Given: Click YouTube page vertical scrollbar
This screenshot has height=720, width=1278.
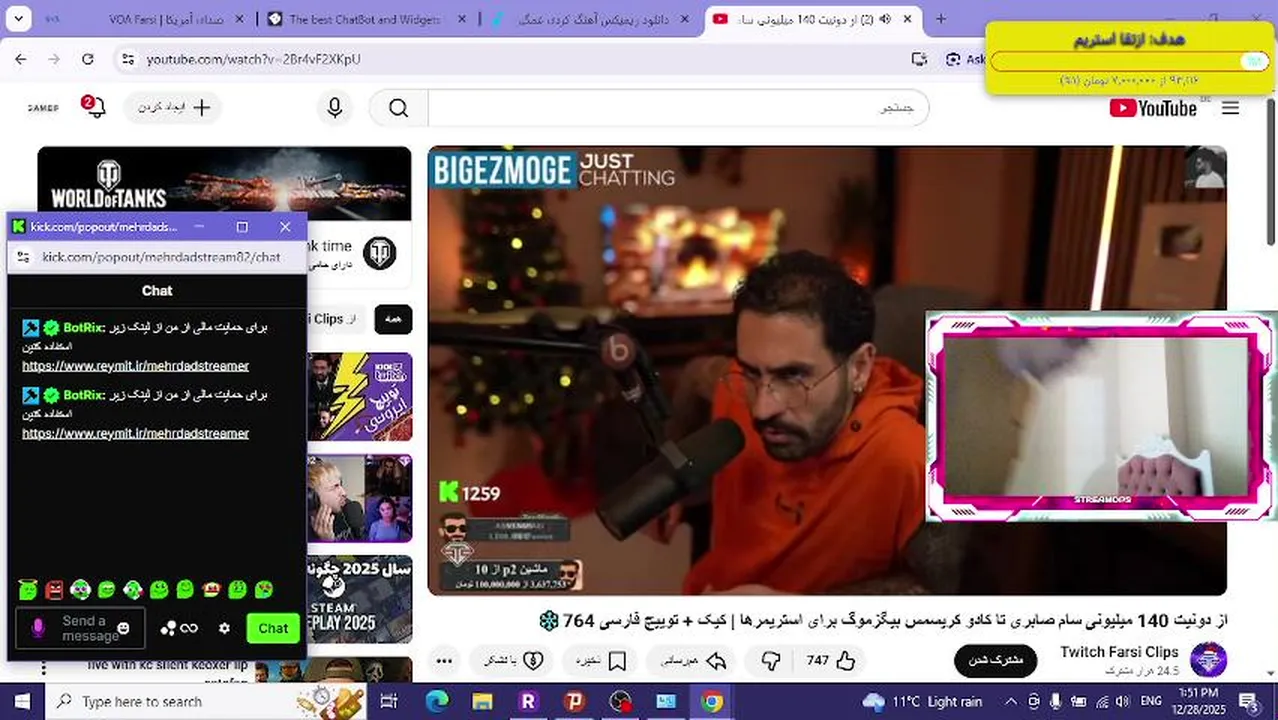Looking at the screenshot, I should [1271, 170].
